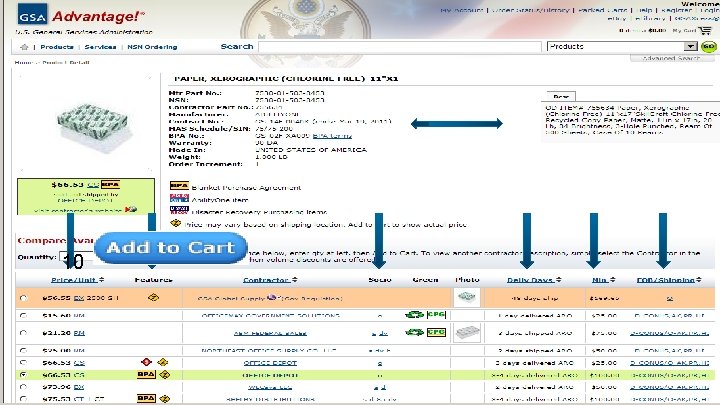Select the radio button for the $75.53 row
Viewport: 720px width, 405px height.
click(x=23, y=399)
